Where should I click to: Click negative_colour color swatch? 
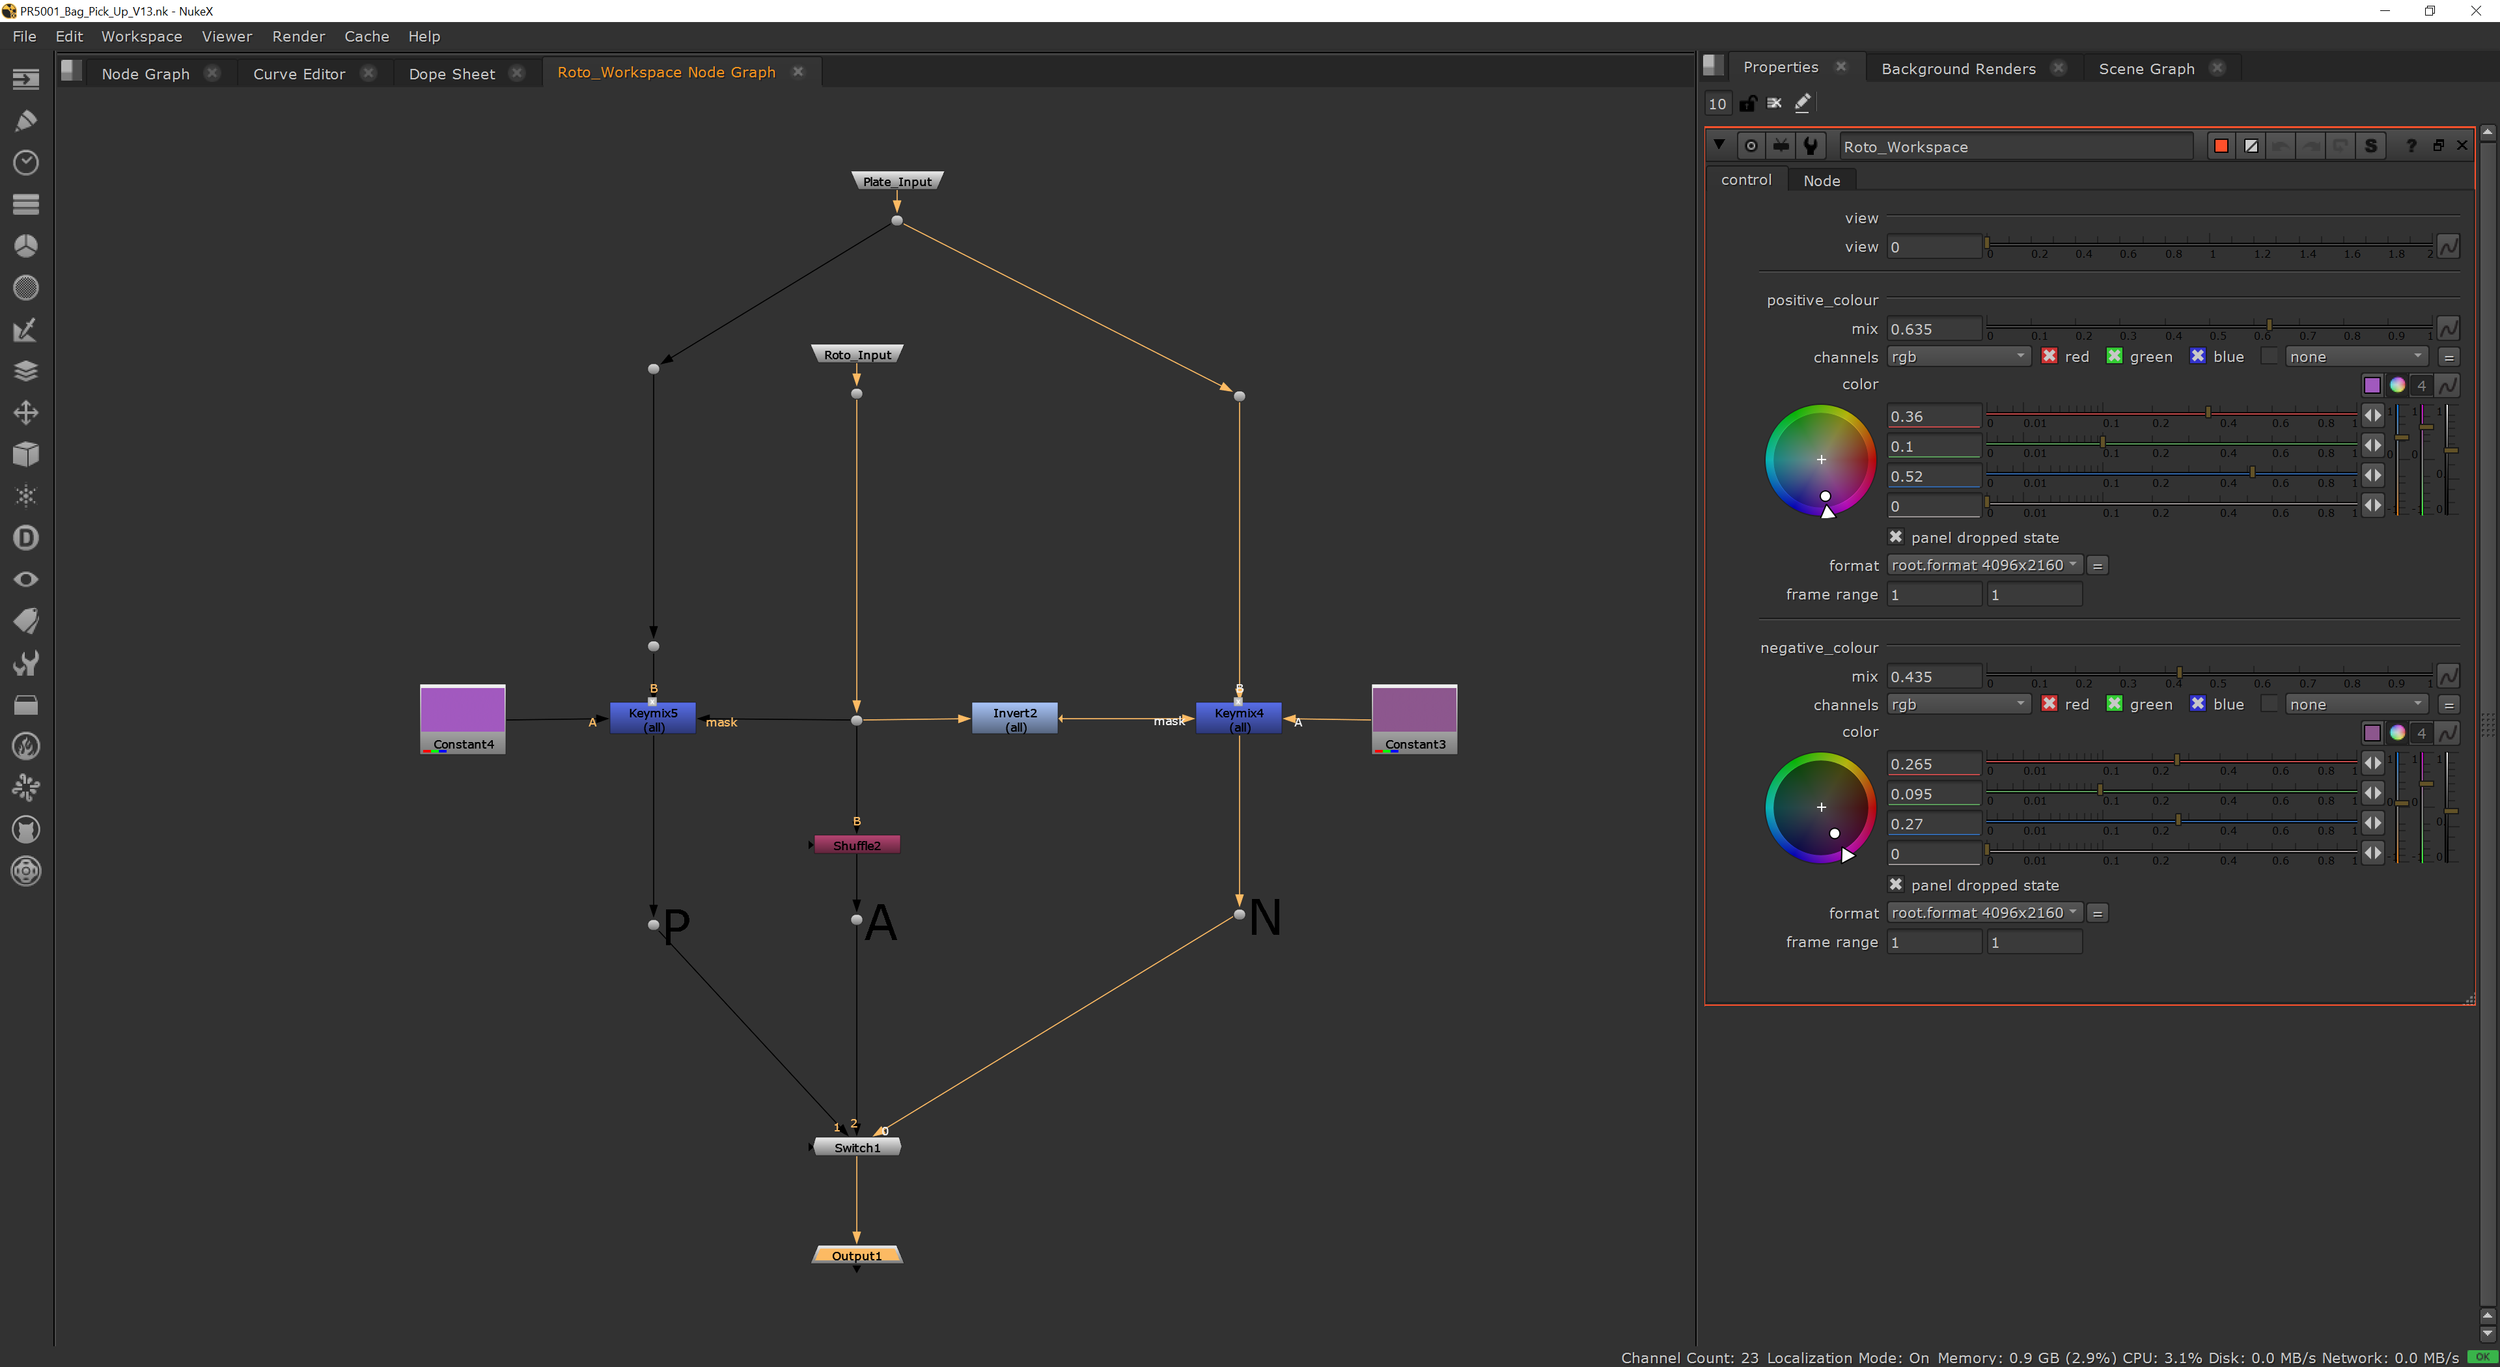[2372, 733]
